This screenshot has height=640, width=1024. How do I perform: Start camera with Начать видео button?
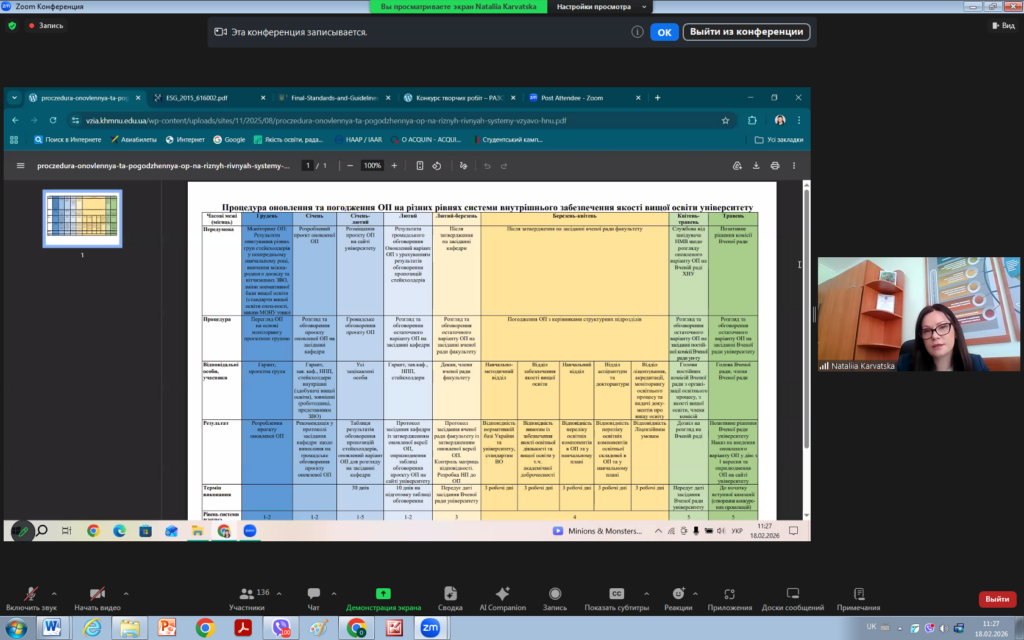pos(97,594)
